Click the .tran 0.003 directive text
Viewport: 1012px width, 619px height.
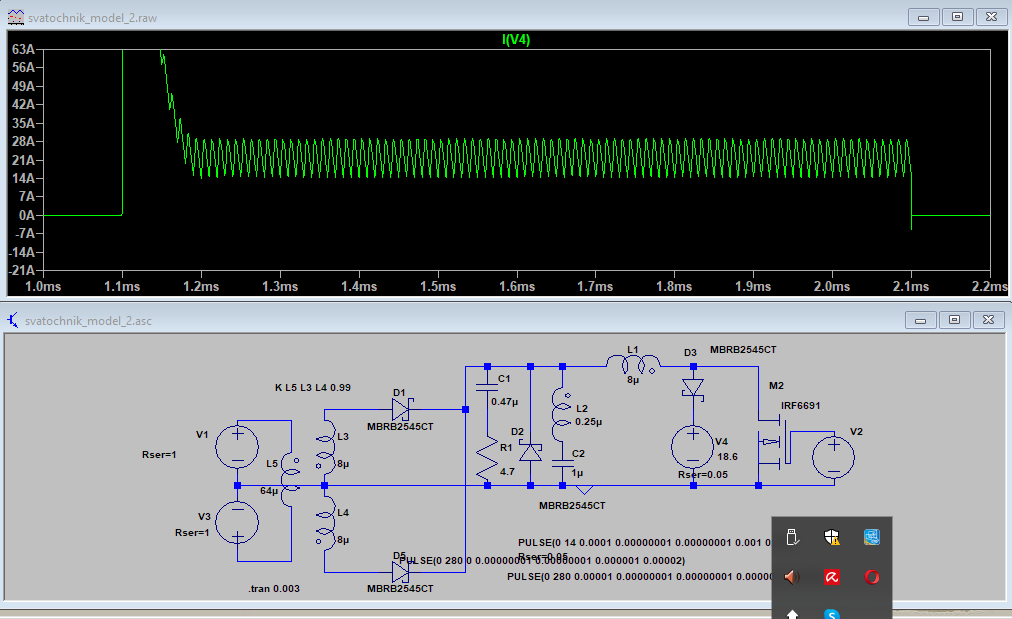pos(274,589)
